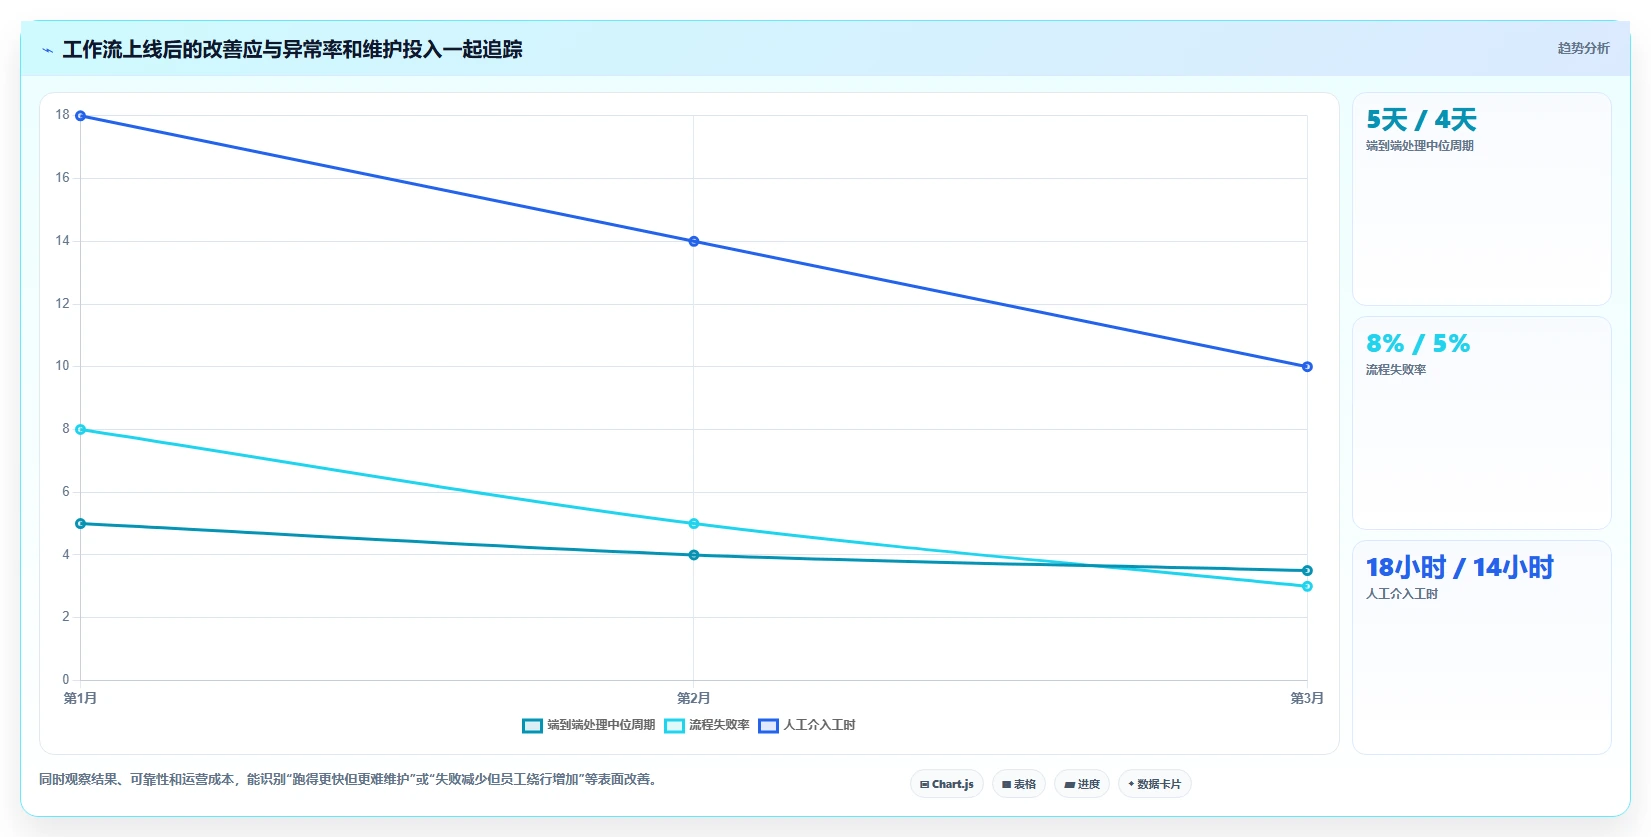Toggle the 流程失败率 legend swatch
This screenshot has height=837, width=1651.
(674, 726)
